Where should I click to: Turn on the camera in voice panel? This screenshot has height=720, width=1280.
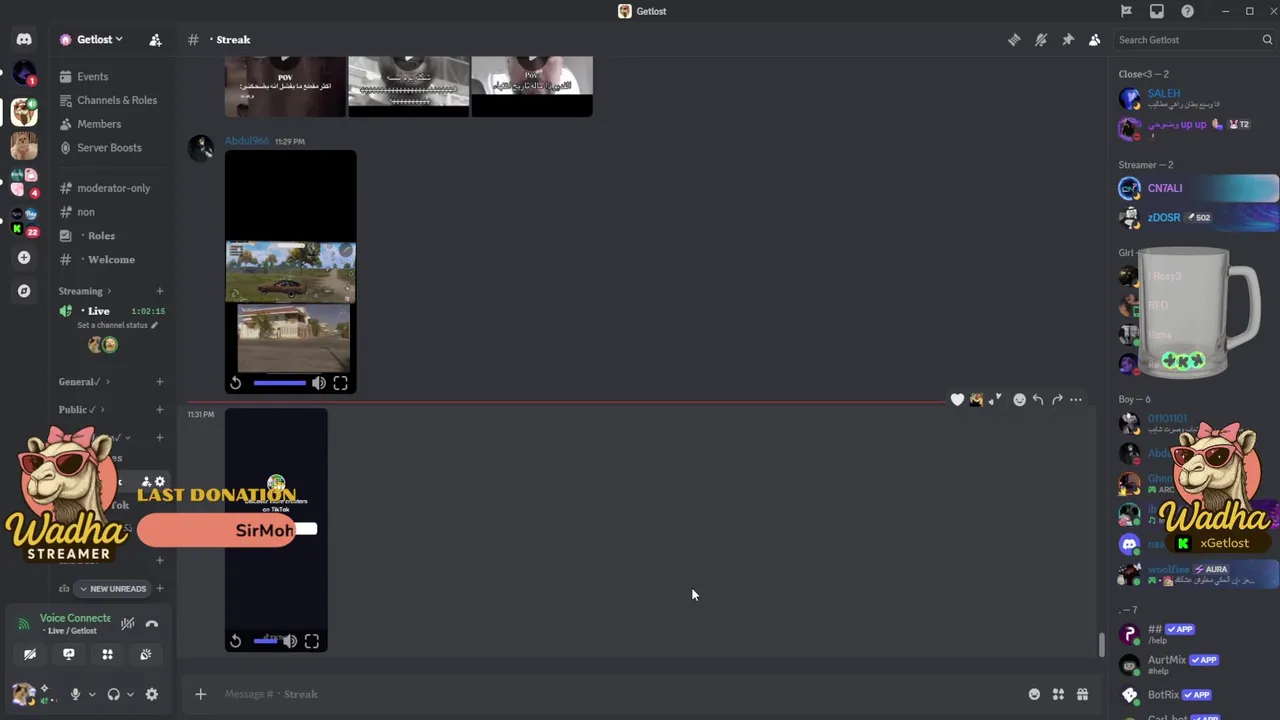point(30,654)
